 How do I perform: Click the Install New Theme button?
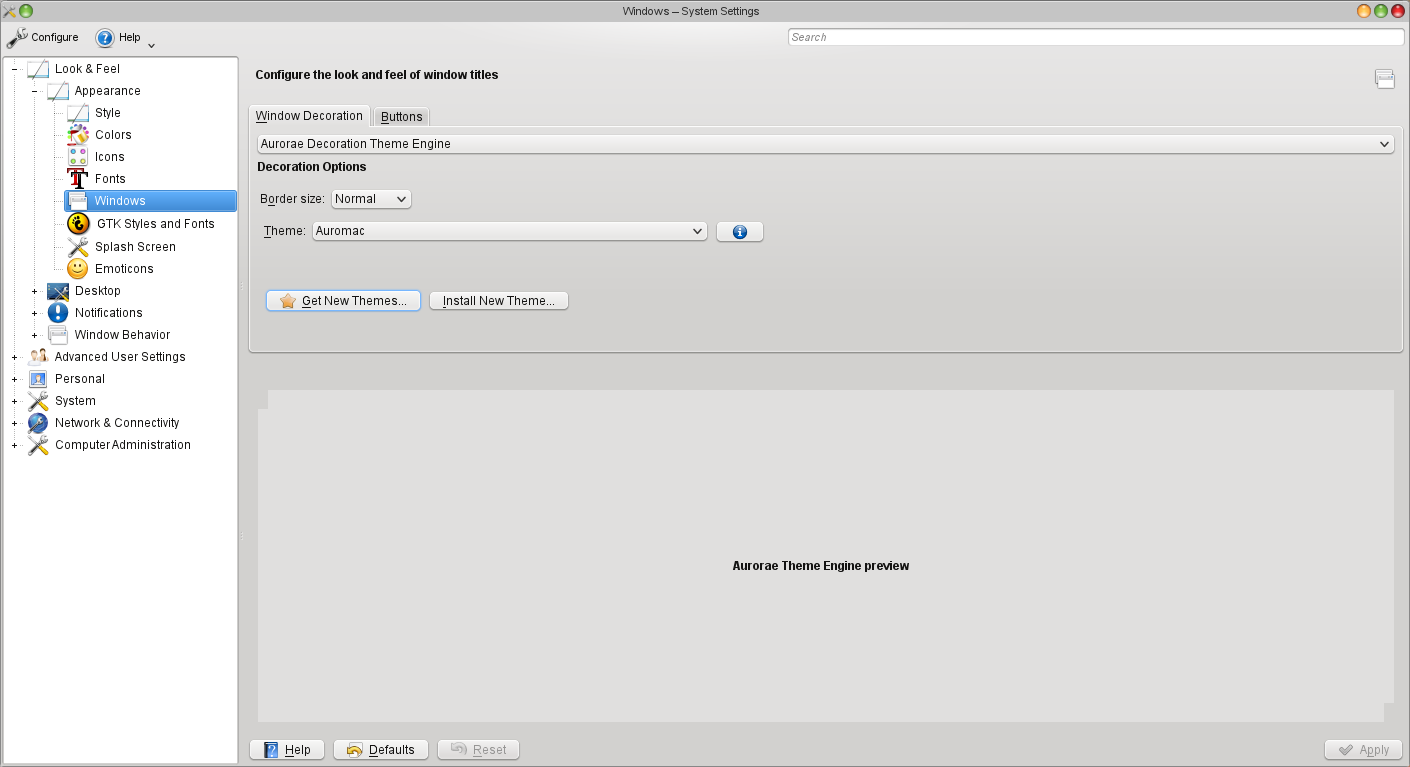499,301
